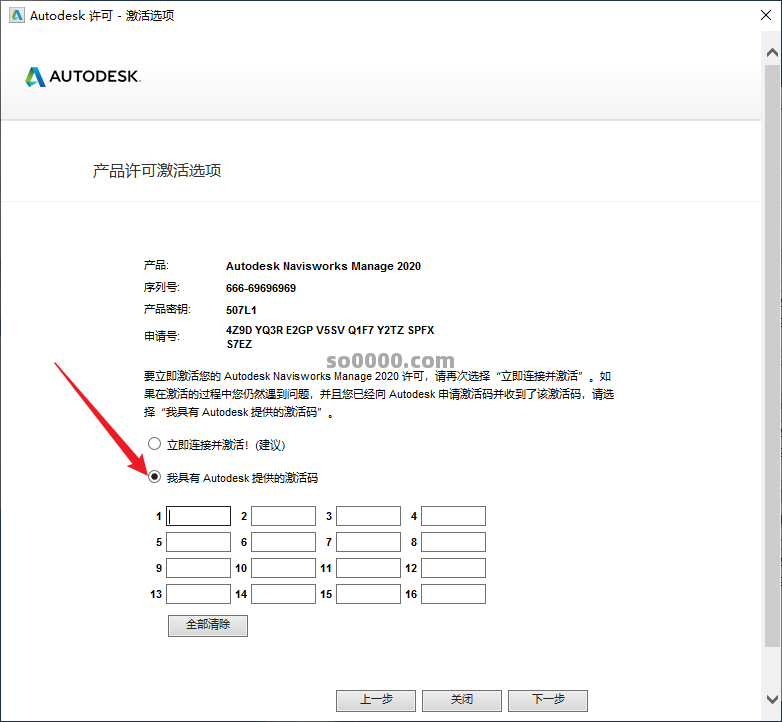Click the Autodesk logo in the header
This screenshot has height=722, width=782.
click(83, 77)
